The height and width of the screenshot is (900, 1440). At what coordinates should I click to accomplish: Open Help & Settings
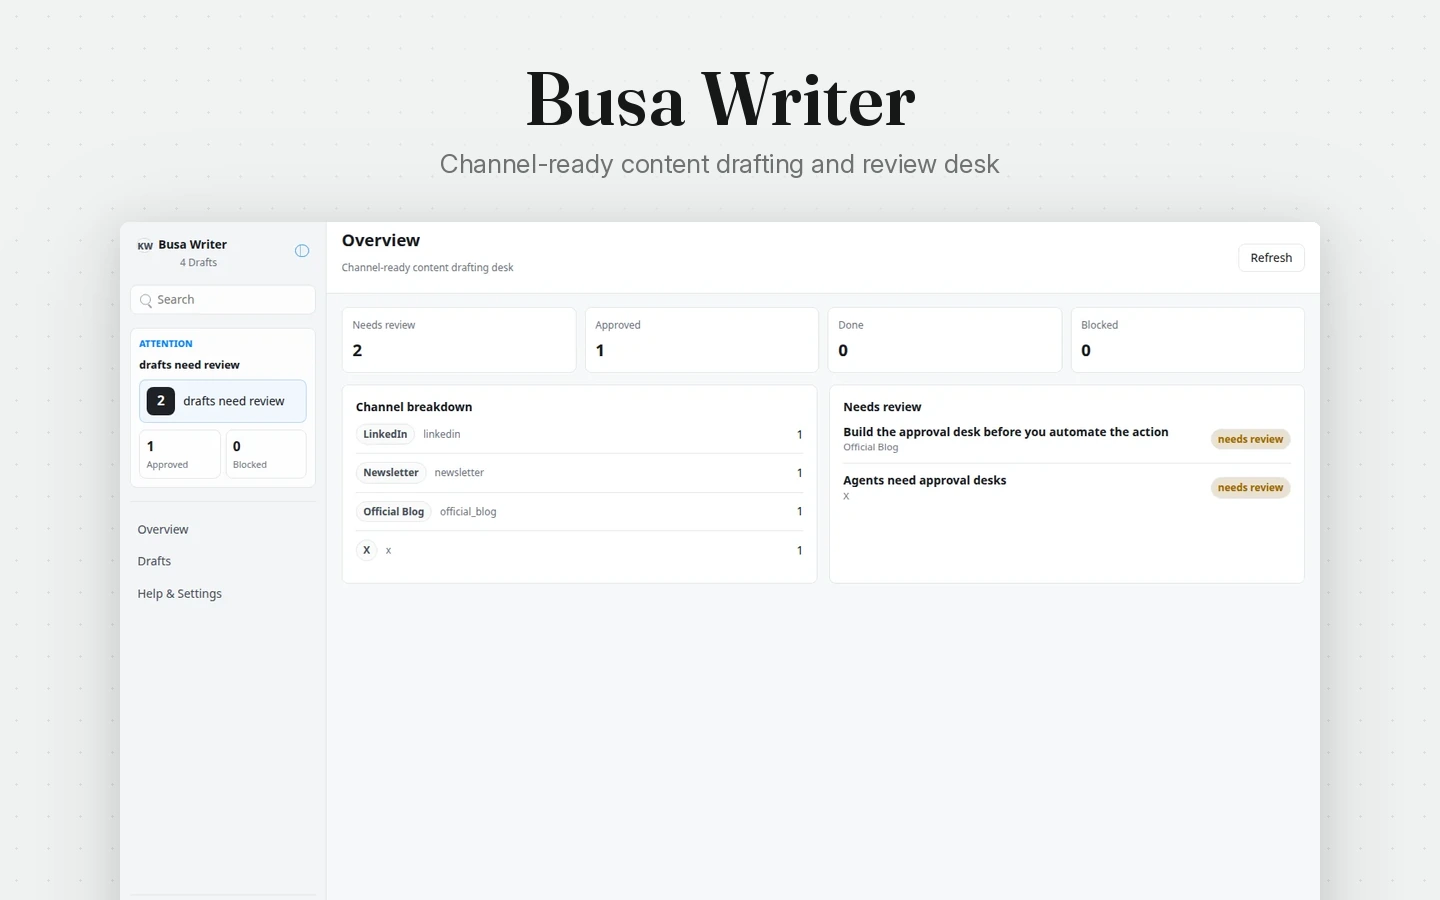coord(180,594)
